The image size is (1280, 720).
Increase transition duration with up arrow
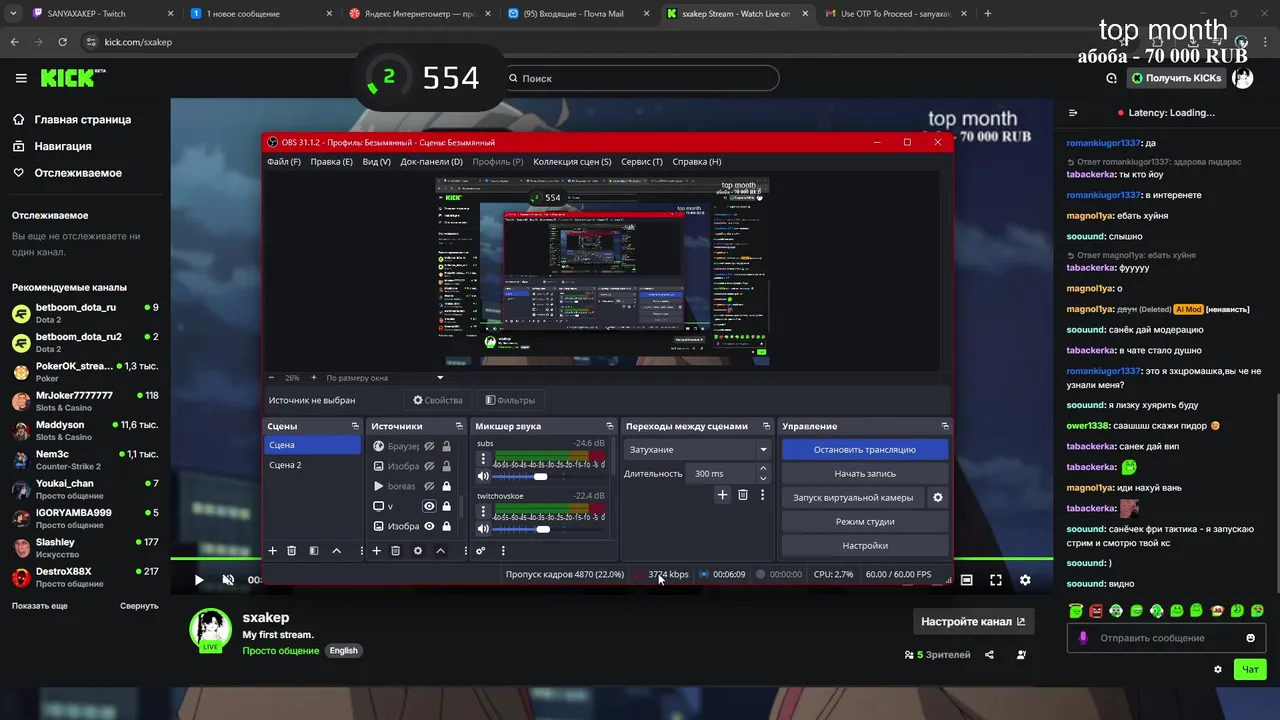click(x=764, y=468)
